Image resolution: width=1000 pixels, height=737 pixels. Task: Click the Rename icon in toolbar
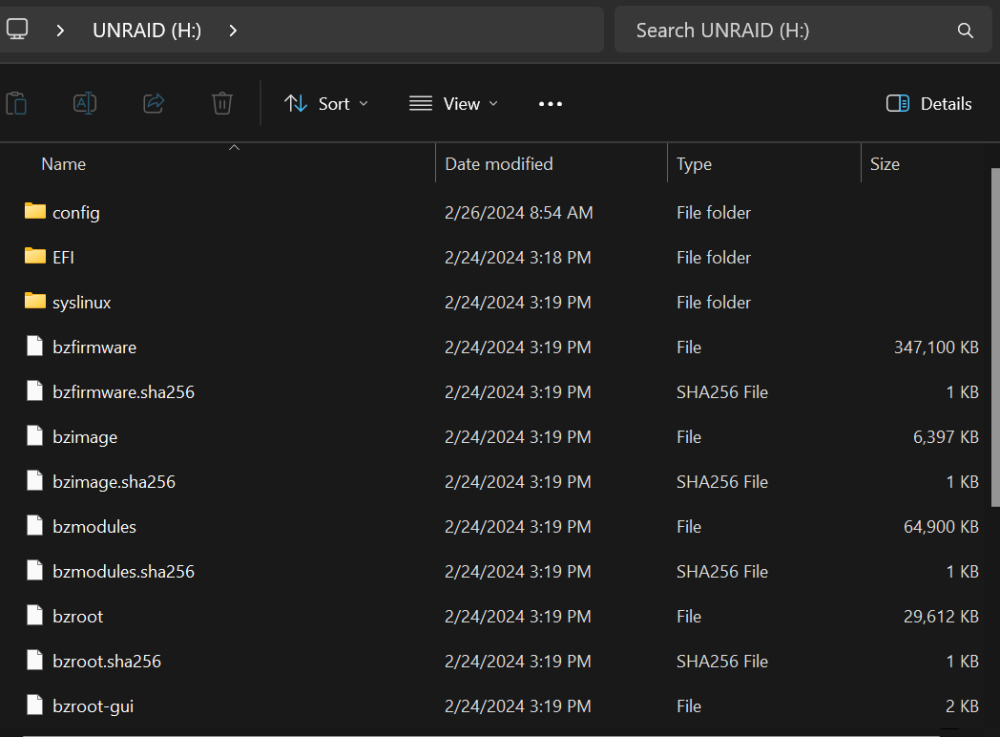pos(85,103)
